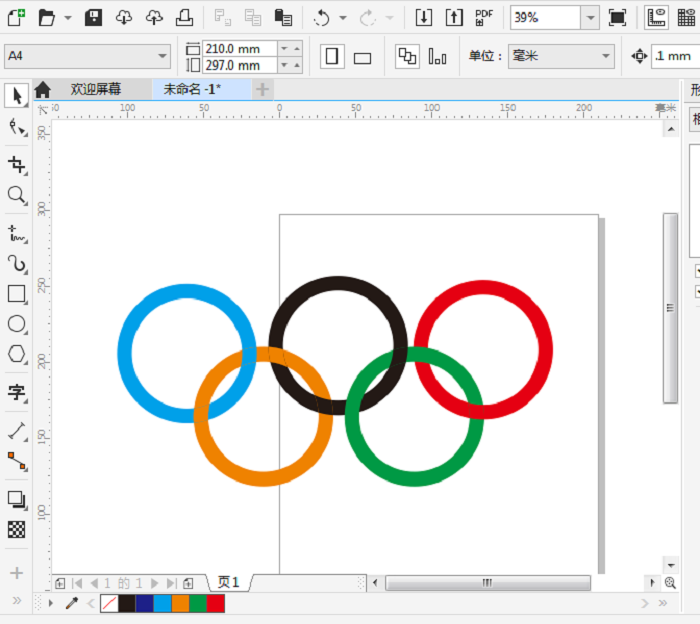This screenshot has width=700, height=624.
Task: Select the Crop tool
Action: (16, 164)
